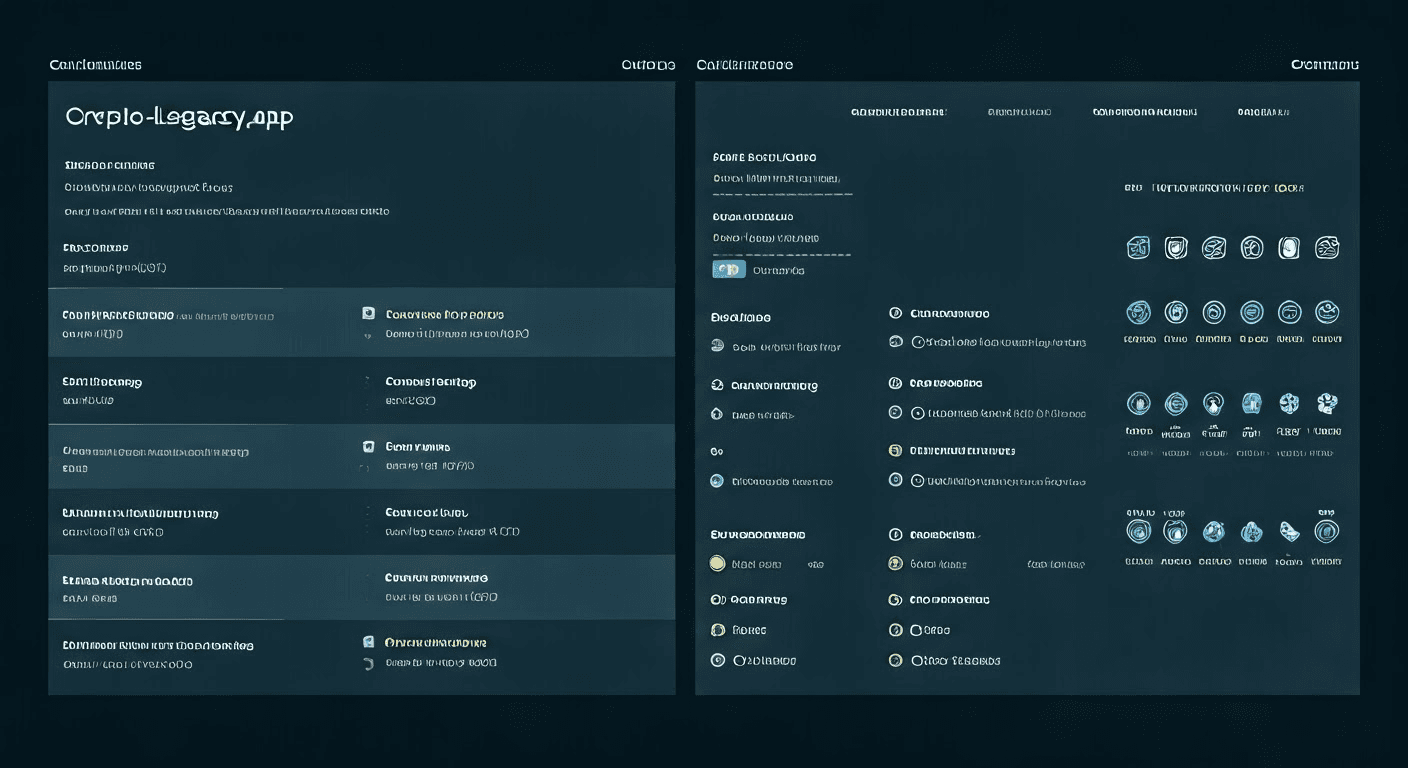
Task: Click flower-shaped last icon in third icon row
Action: point(1327,403)
